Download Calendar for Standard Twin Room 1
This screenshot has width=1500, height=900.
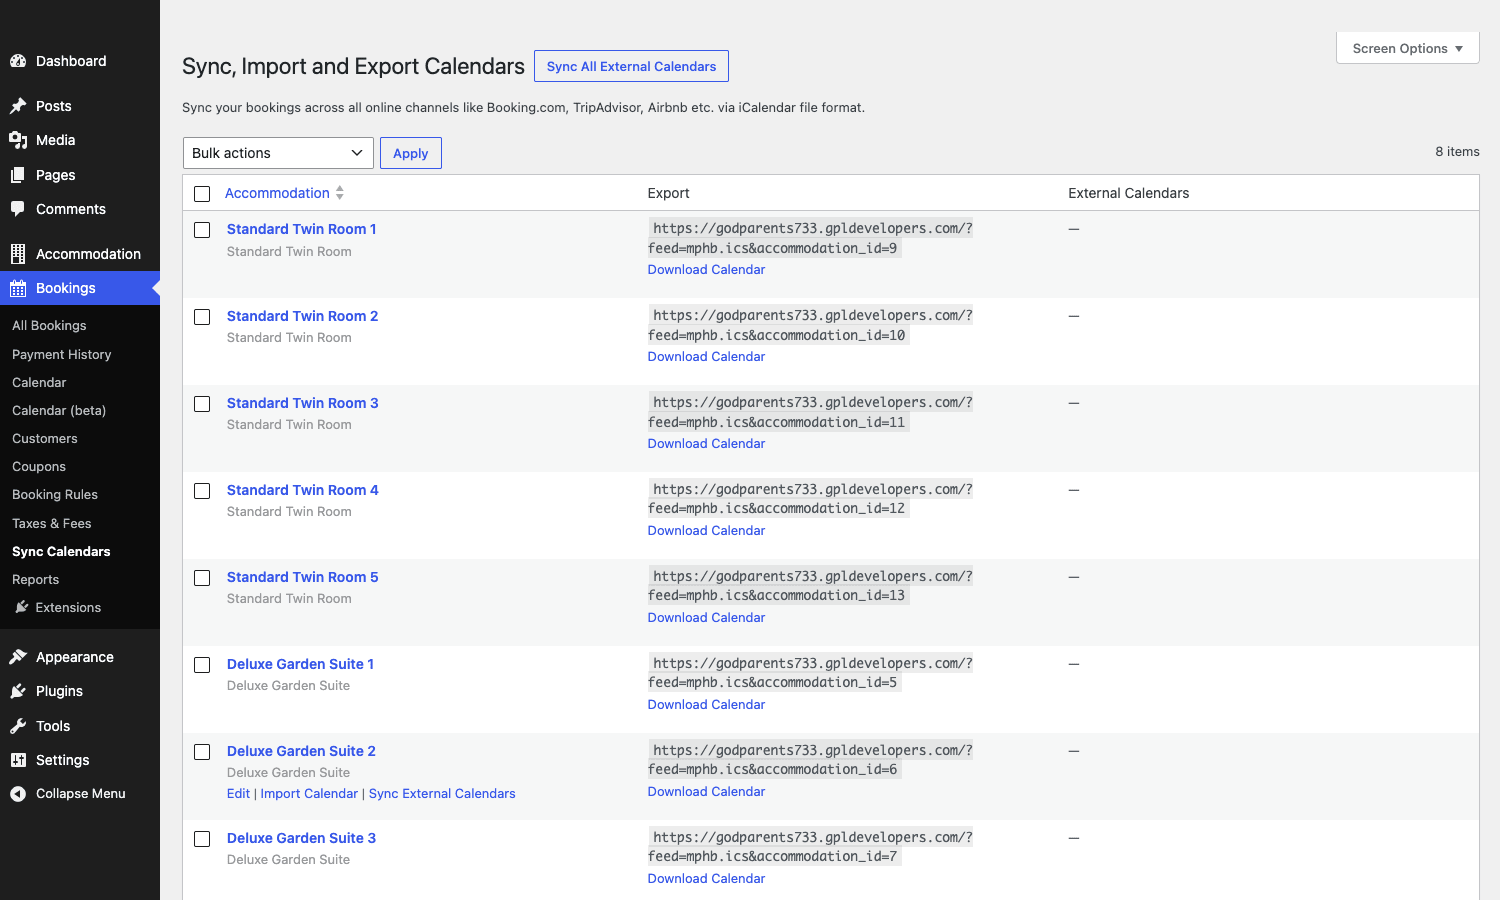tap(706, 270)
